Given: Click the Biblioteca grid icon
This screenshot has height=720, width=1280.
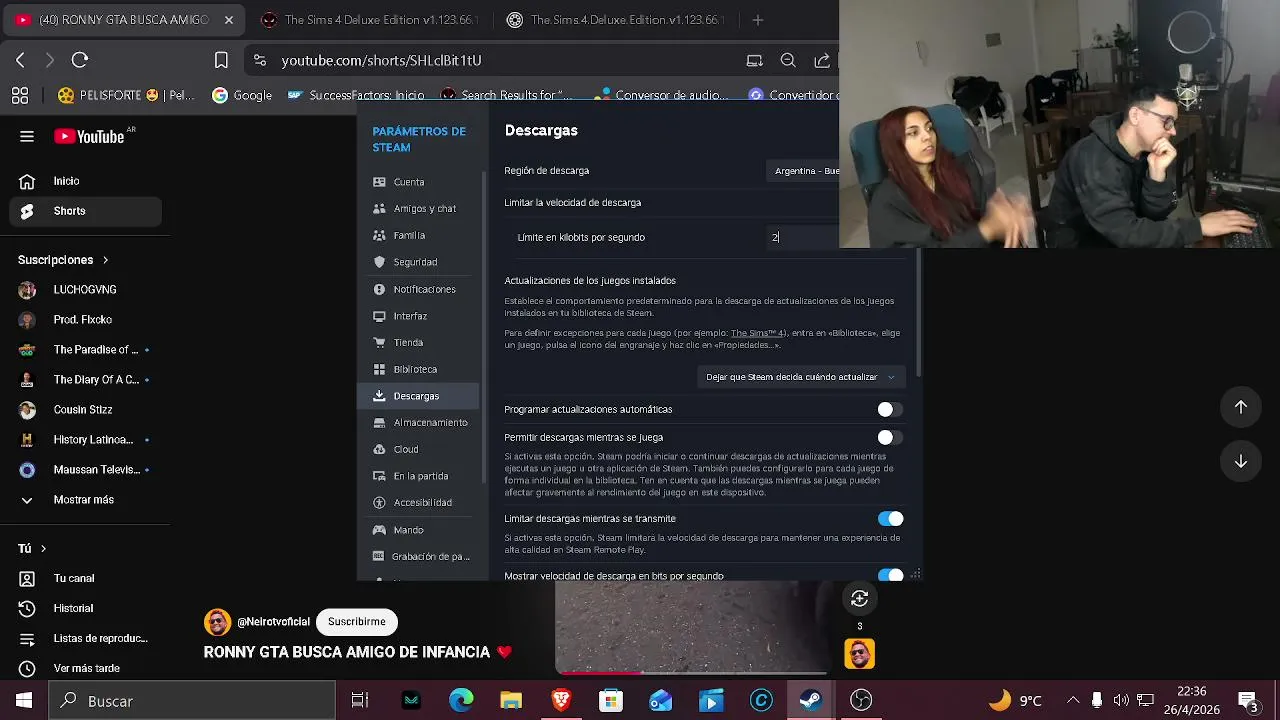Looking at the screenshot, I should [x=379, y=369].
